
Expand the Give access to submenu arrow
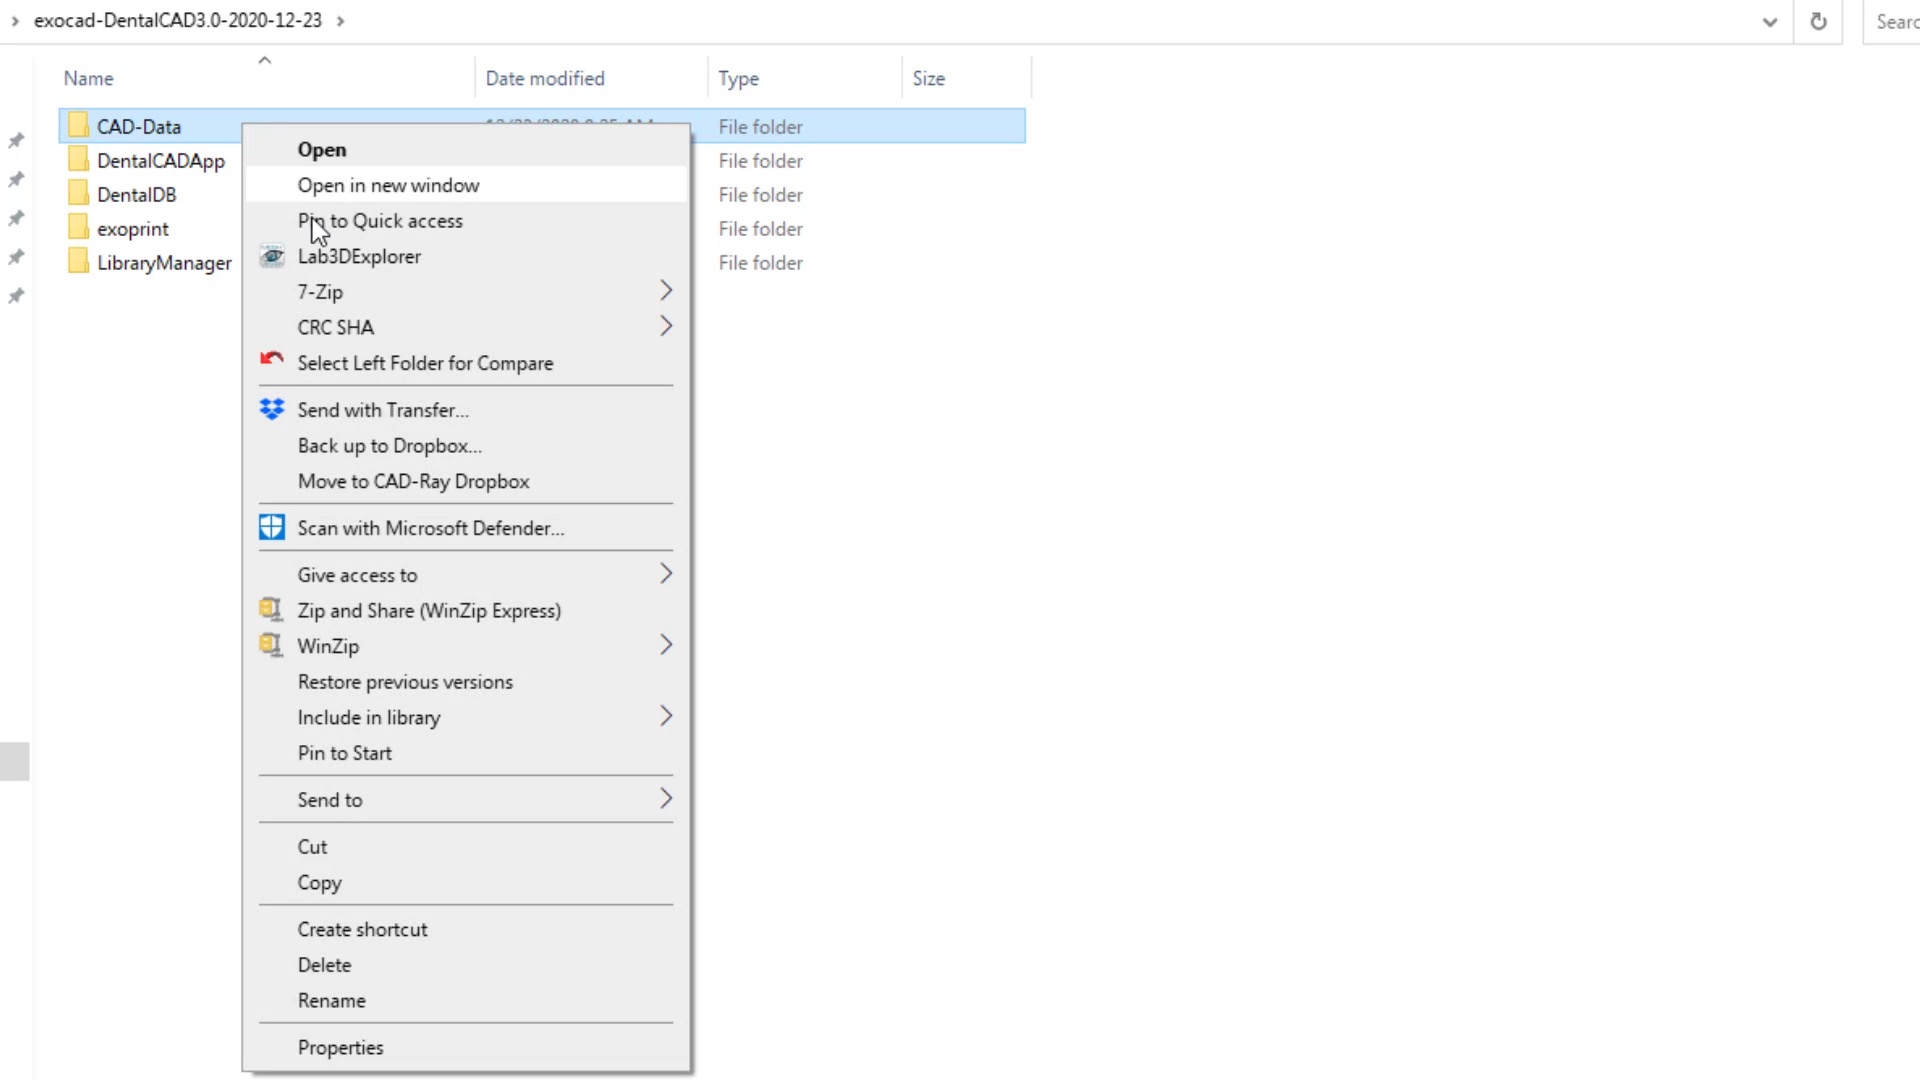click(666, 574)
